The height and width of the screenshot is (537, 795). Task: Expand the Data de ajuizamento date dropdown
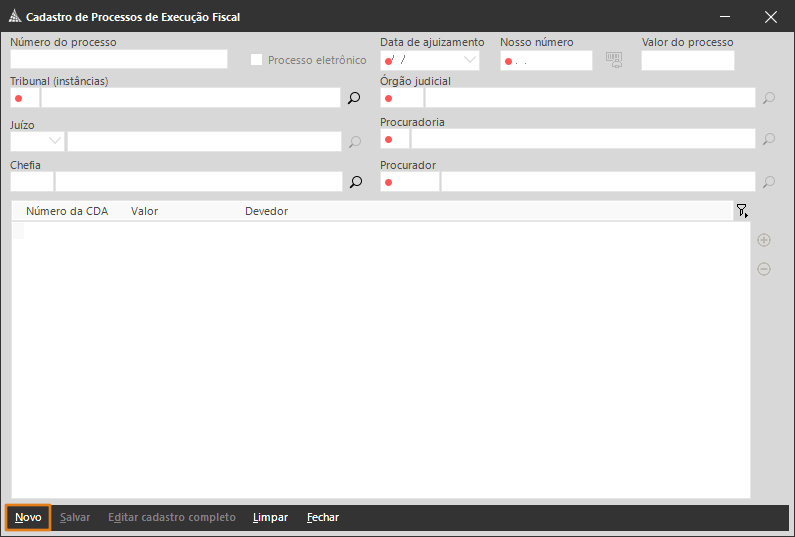(x=469, y=60)
